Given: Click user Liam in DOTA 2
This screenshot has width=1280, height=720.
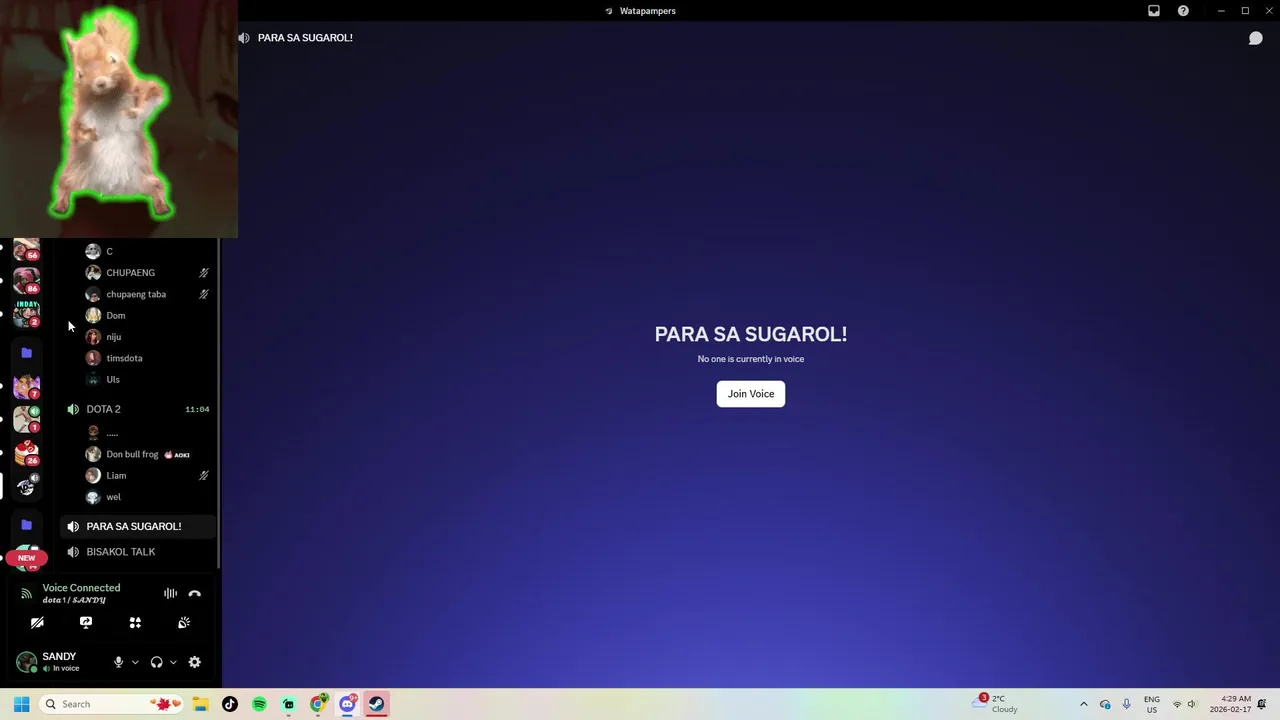Looking at the screenshot, I should [x=148, y=476].
